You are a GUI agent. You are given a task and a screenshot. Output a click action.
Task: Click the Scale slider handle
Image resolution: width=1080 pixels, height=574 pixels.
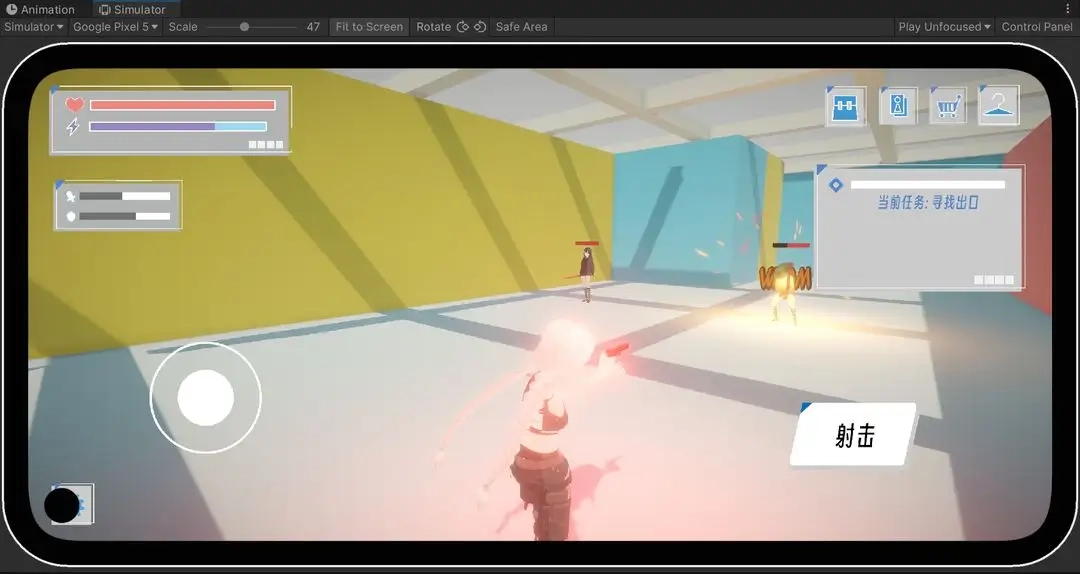click(x=244, y=27)
